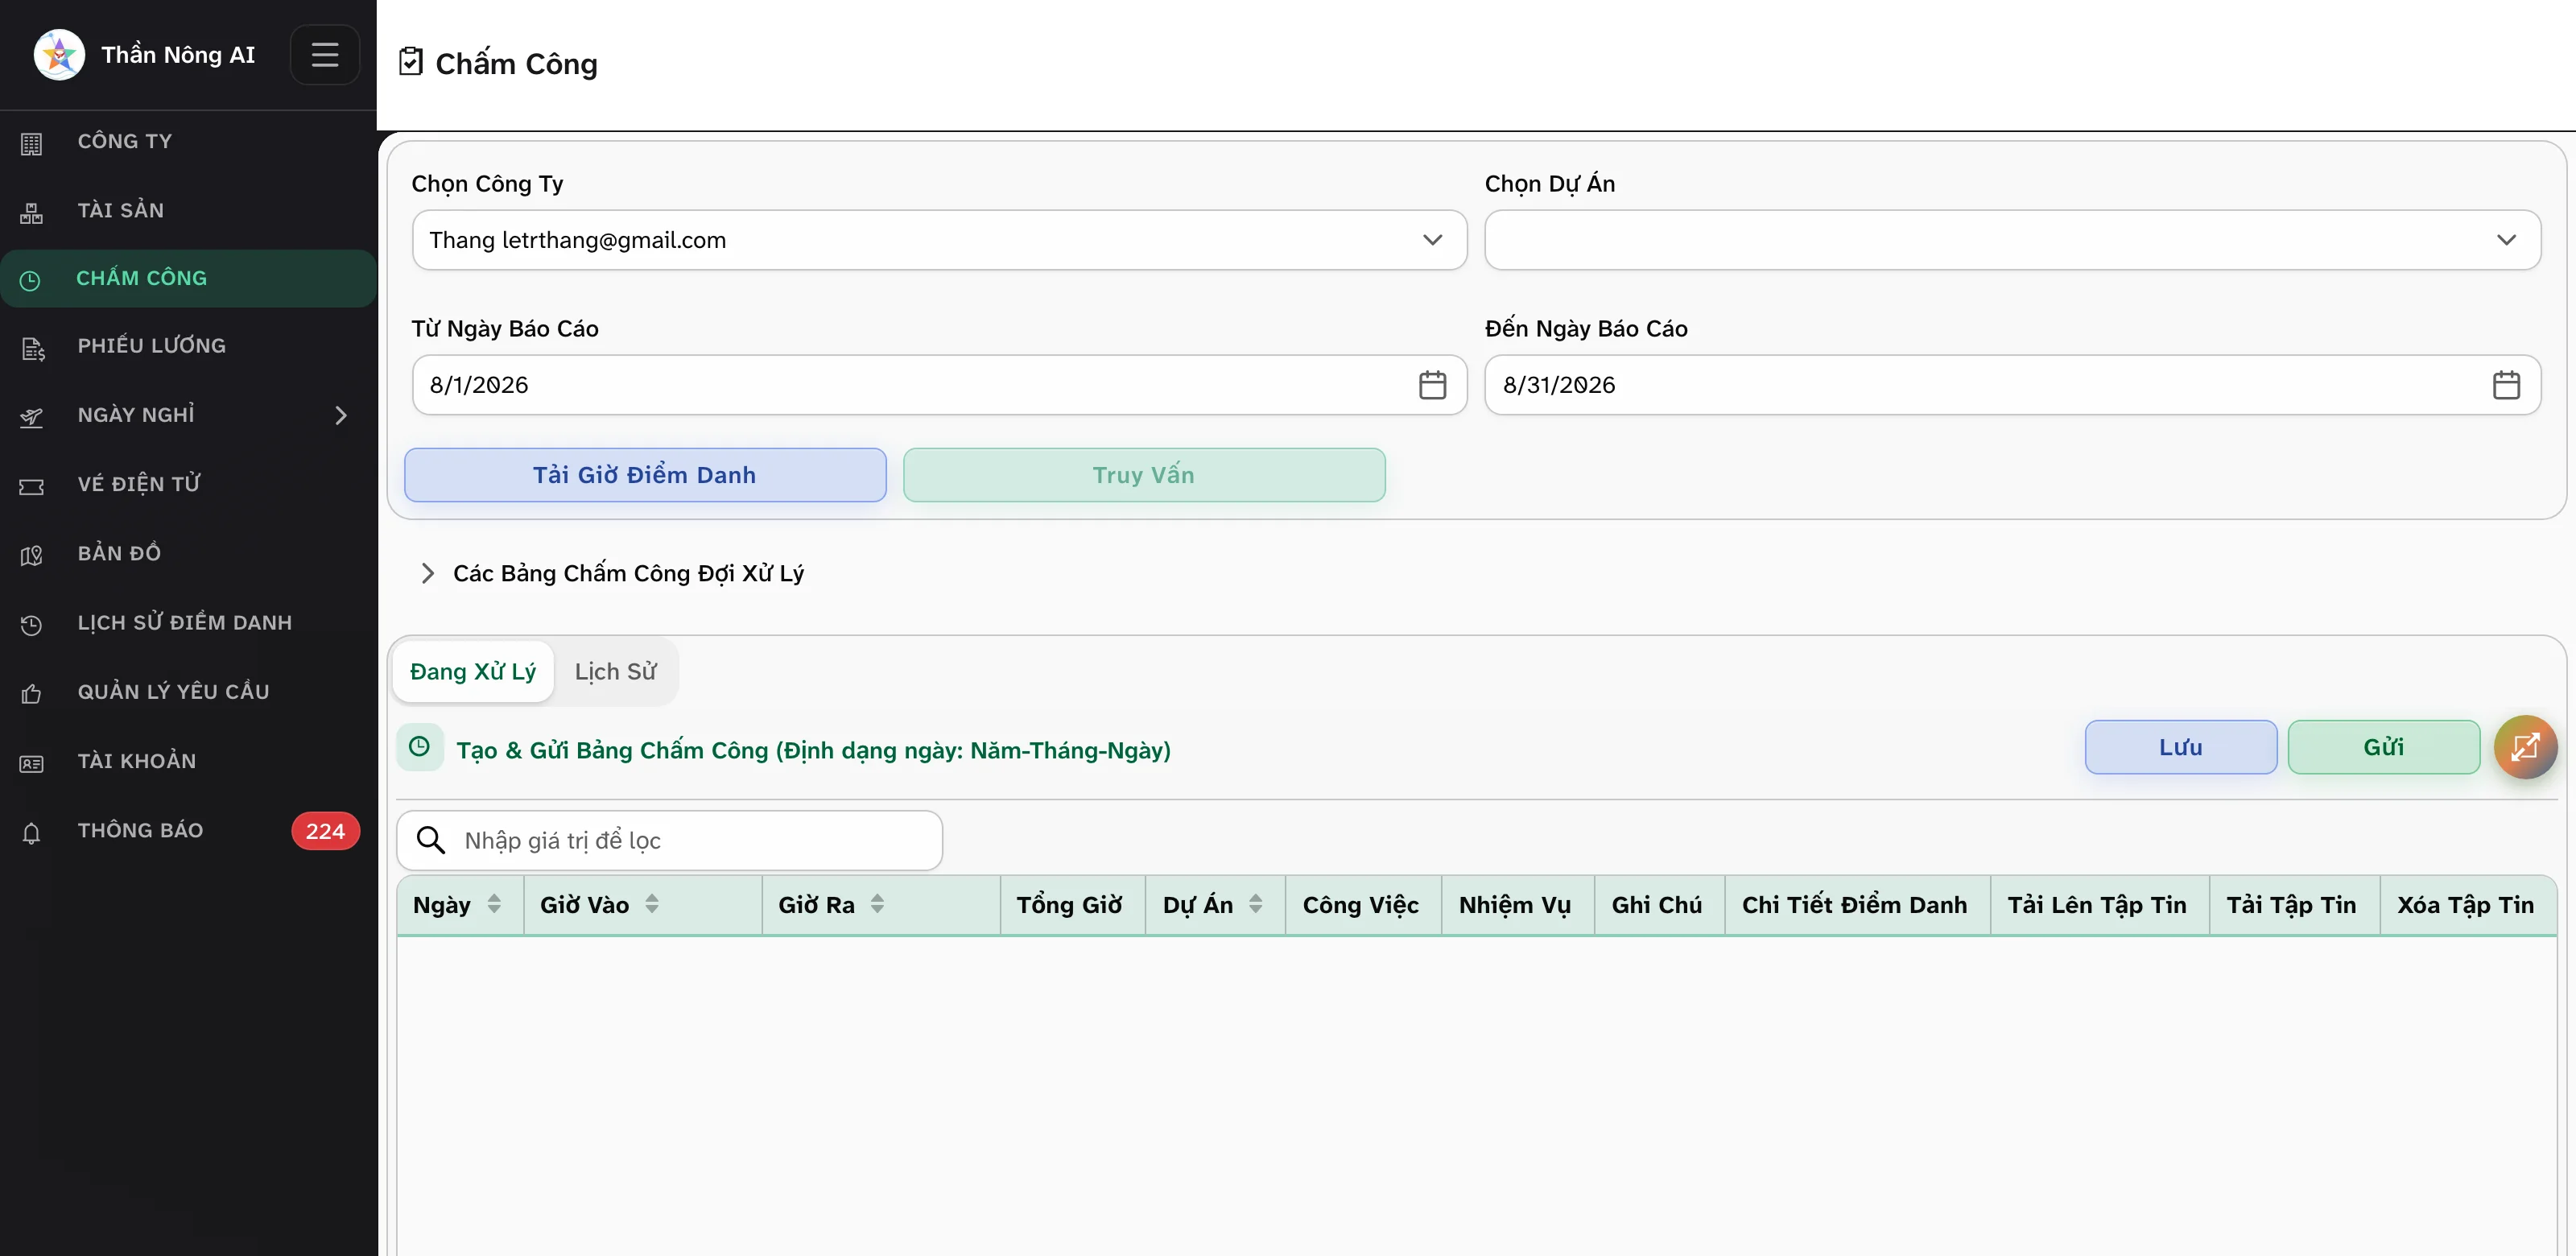Image resolution: width=2576 pixels, height=1256 pixels.
Task: Click the magnifier search icon in filter box
Action: pos(431,840)
